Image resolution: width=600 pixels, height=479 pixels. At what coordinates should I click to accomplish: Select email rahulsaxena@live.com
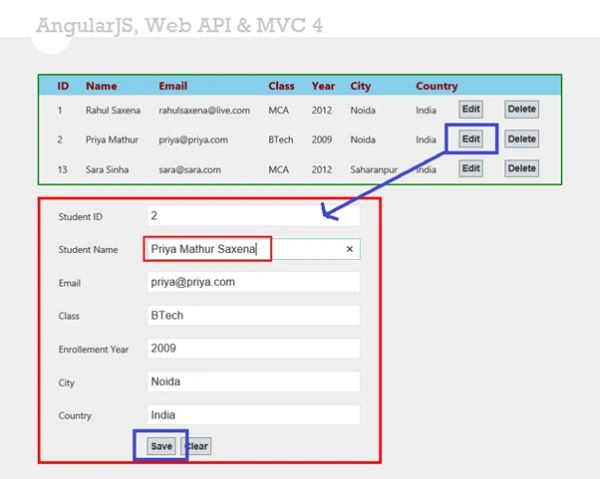pos(204,110)
